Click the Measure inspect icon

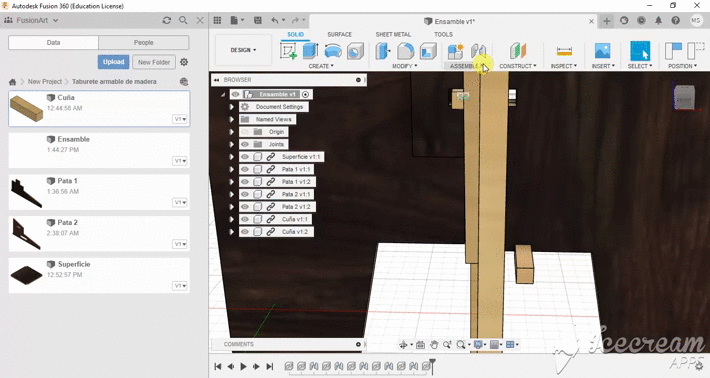click(x=564, y=51)
